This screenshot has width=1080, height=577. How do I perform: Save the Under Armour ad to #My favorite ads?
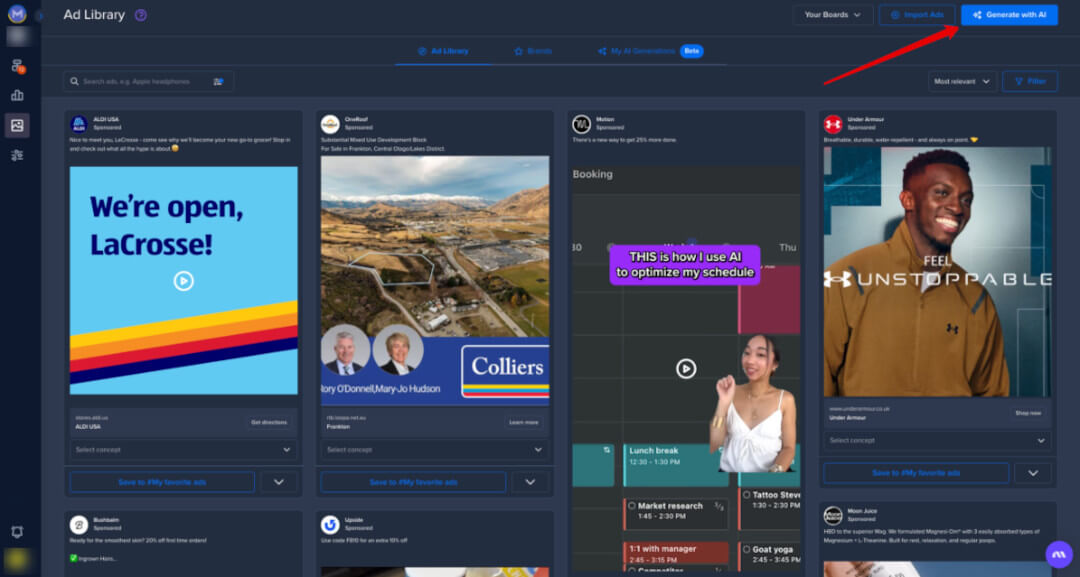916,473
